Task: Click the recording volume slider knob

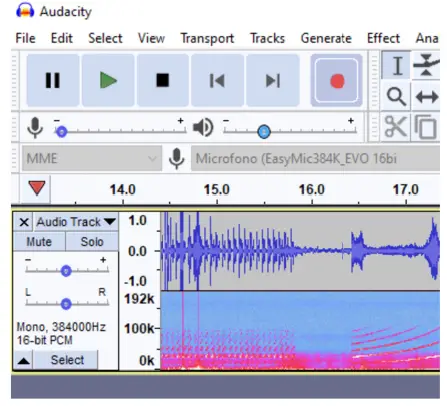Action: click(x=61, y=132)
